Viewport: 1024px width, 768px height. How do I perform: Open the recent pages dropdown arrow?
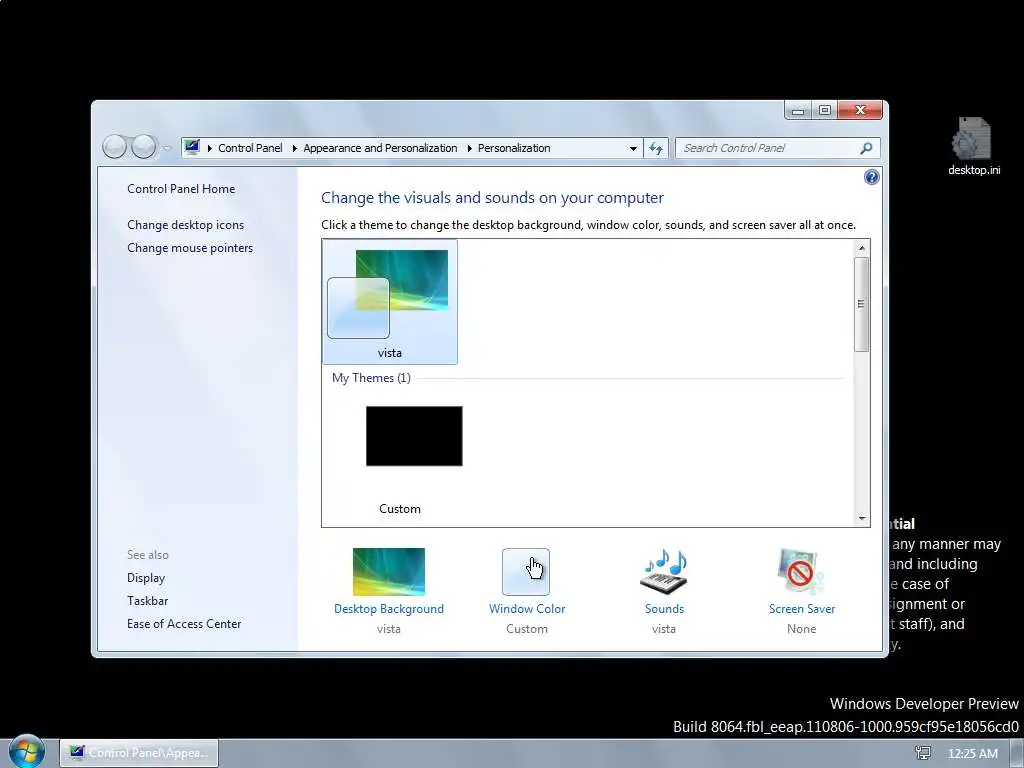[x=167, y=148]
